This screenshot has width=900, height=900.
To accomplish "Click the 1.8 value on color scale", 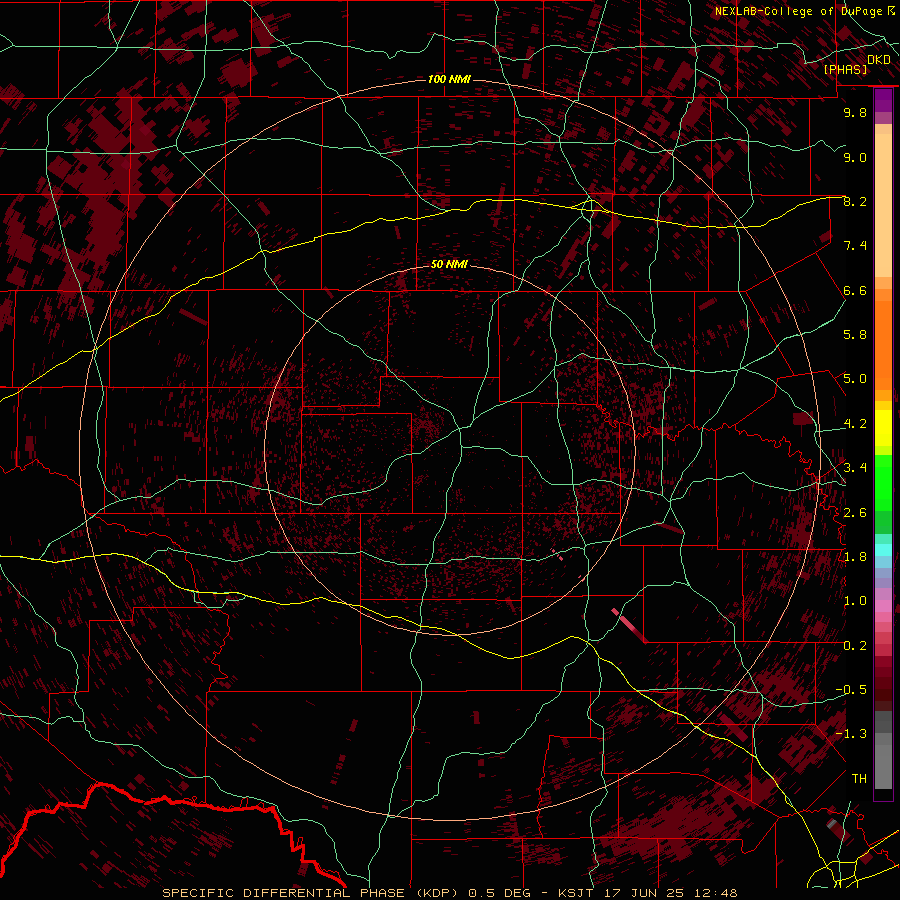I will [x=855, y=557].
